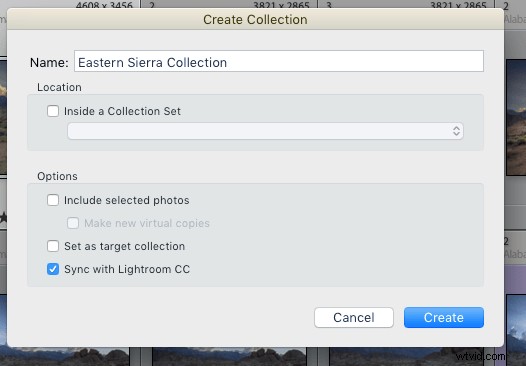Enable Set as target collection
The height and width of the screenshot is (366, 526).
point(53,246)
